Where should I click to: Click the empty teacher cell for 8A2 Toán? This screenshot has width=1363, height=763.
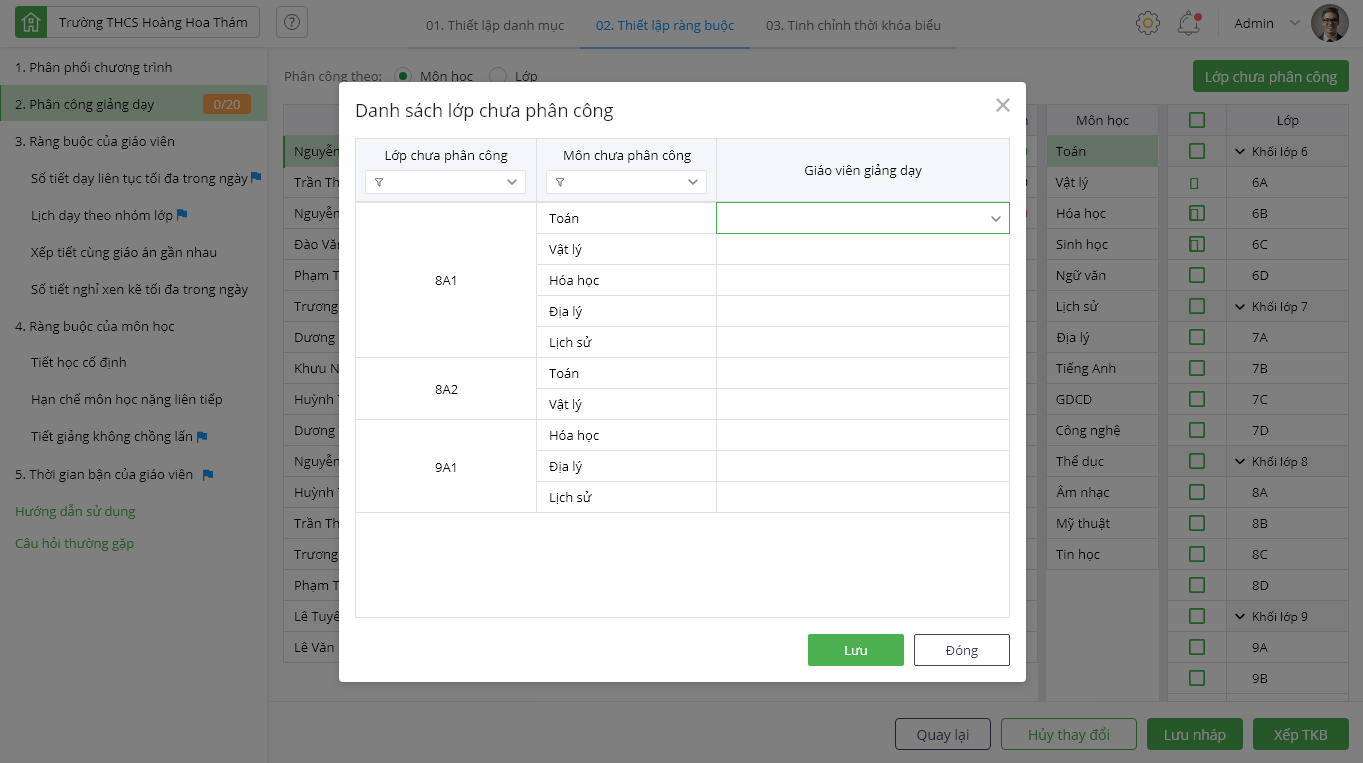(862, 373)
